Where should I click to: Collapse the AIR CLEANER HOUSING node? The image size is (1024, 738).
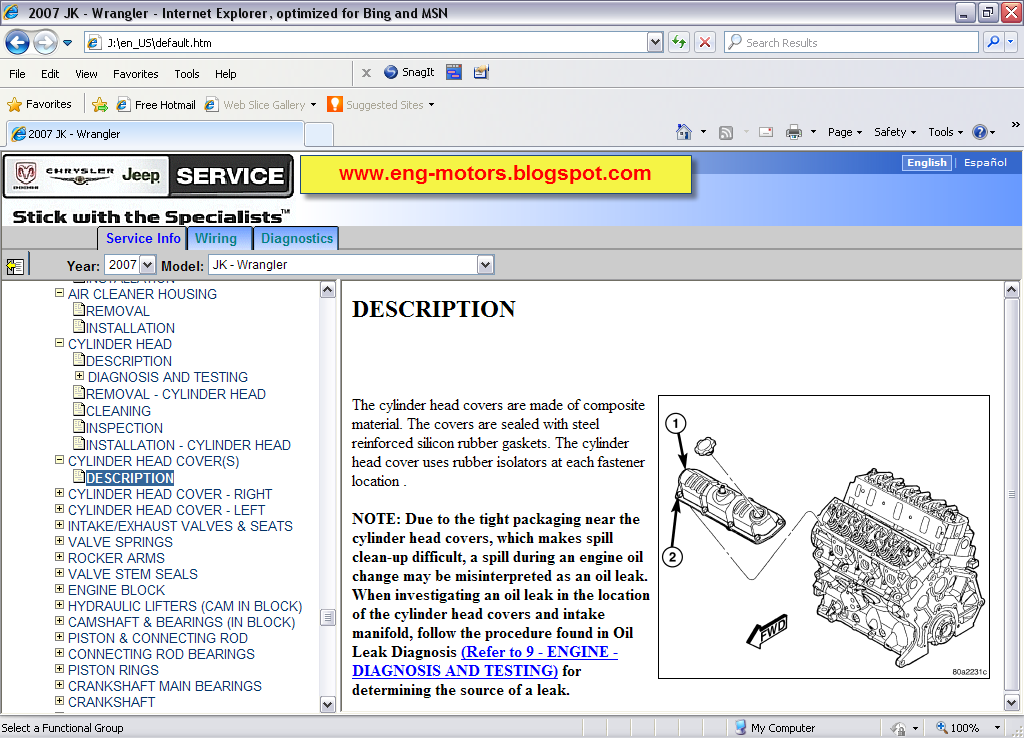pos(59,293)
